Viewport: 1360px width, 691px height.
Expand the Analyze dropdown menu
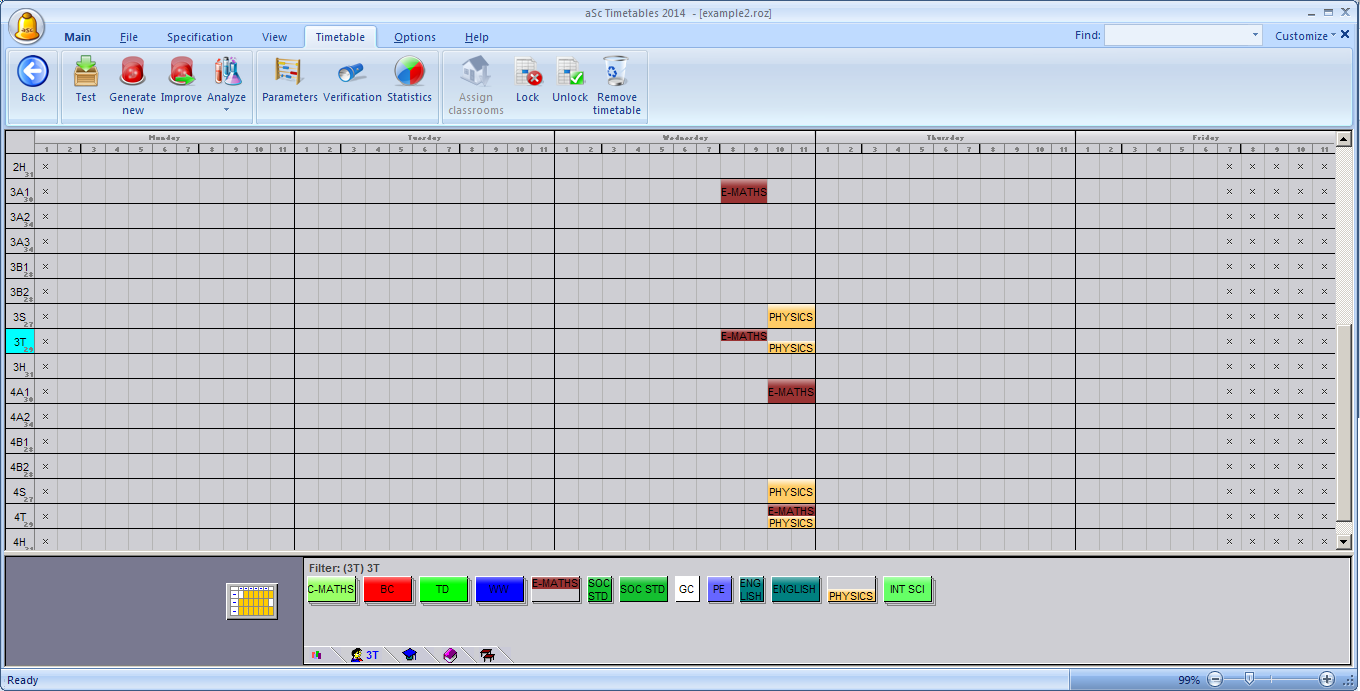coord(226,109)
